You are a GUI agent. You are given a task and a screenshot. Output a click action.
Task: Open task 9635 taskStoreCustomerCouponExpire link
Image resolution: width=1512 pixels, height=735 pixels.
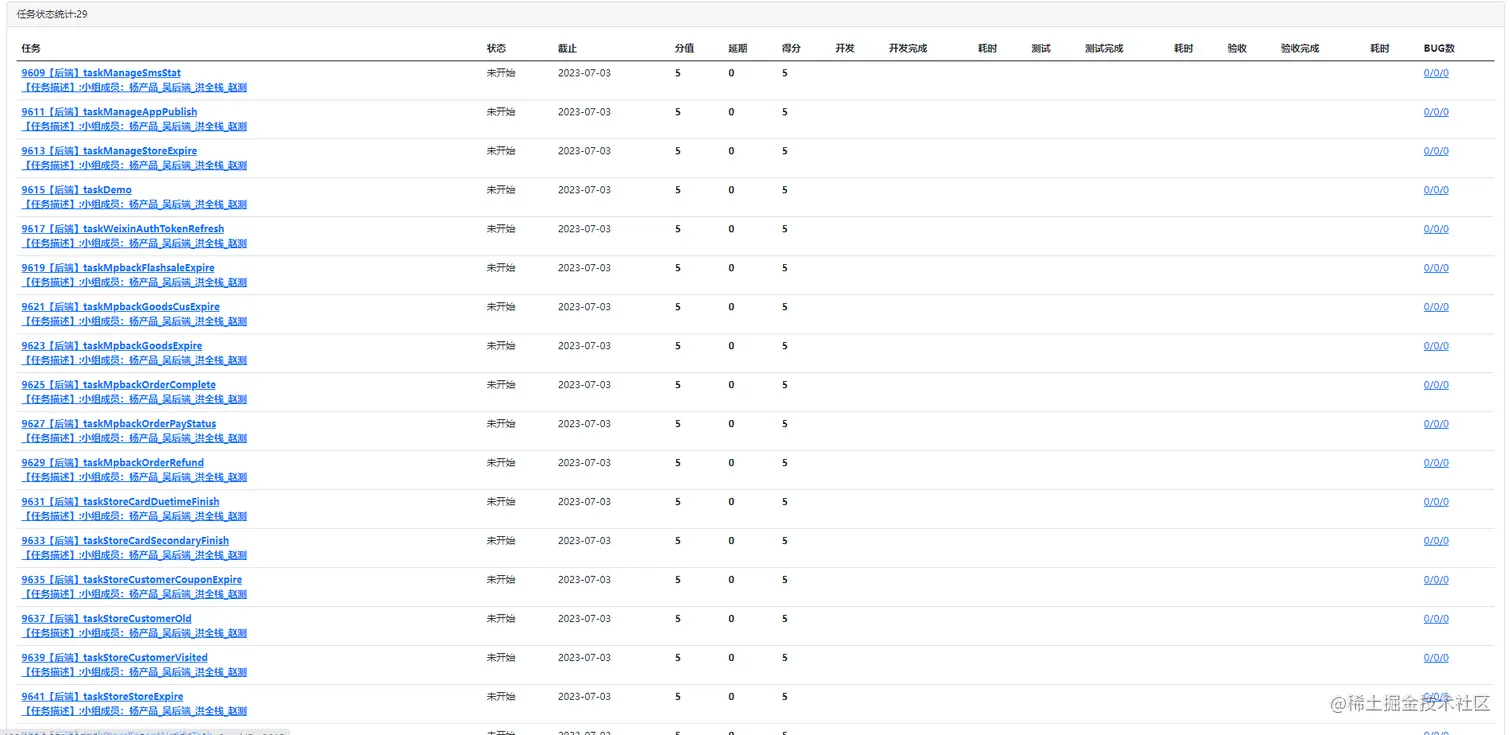(132, 580)
